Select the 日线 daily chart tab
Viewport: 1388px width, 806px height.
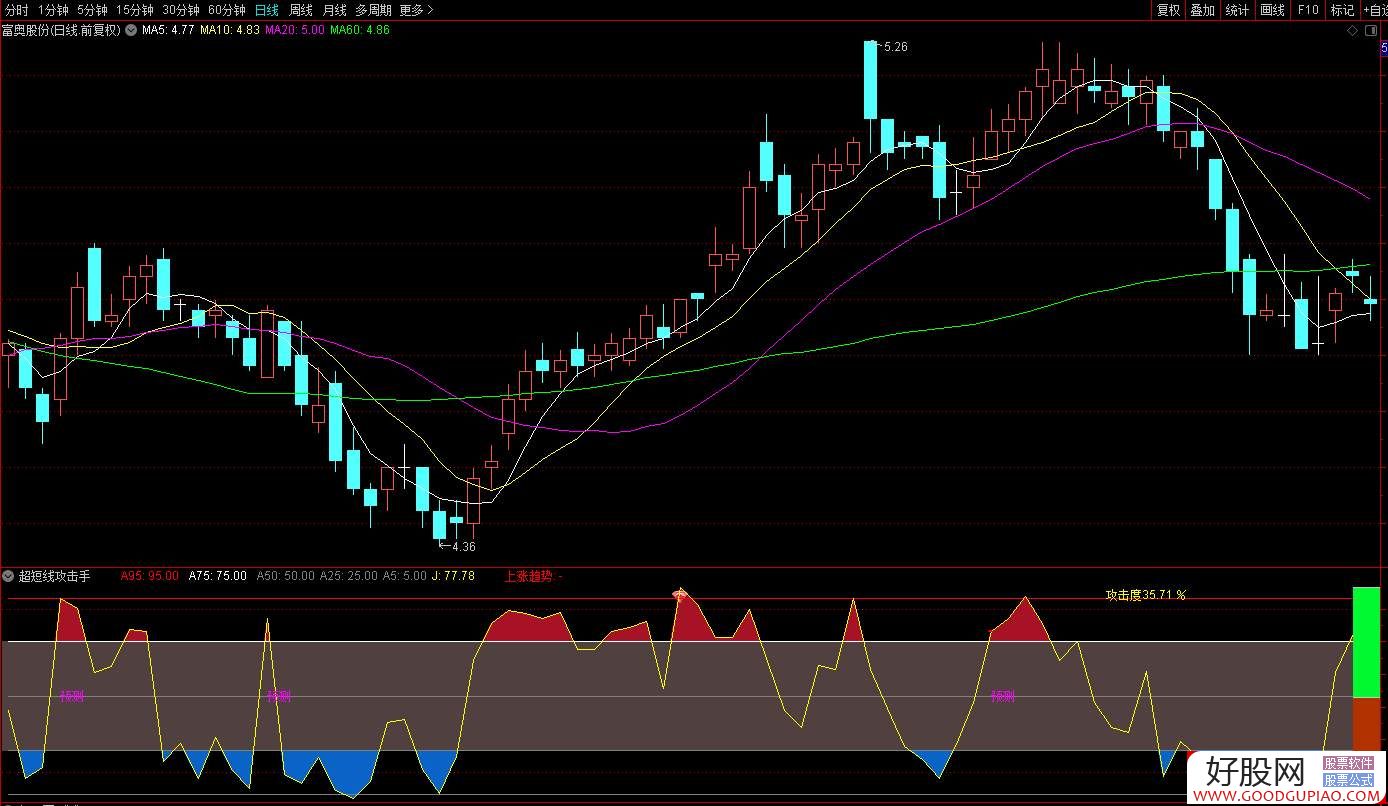(x=267, y=10)
